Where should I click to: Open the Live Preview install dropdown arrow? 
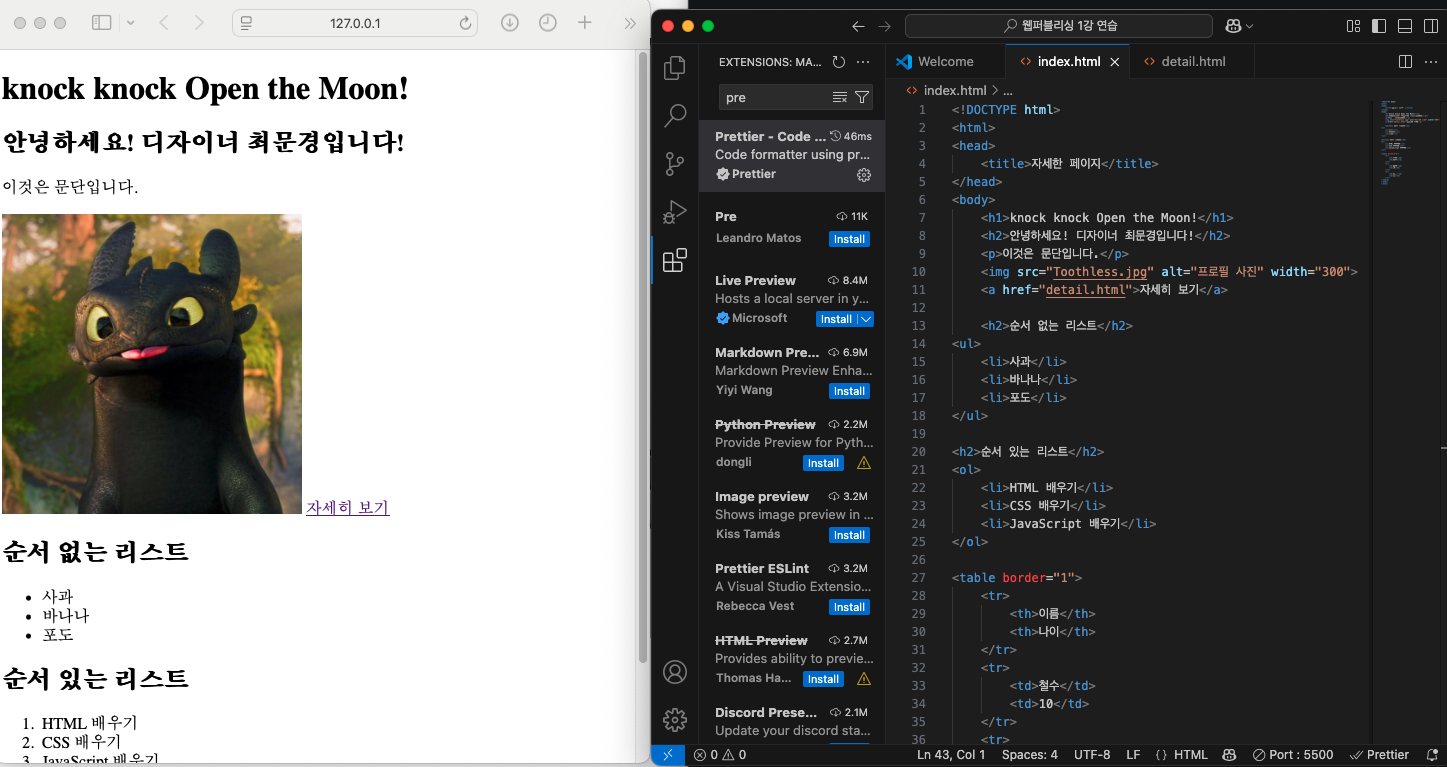click(866, 319)
